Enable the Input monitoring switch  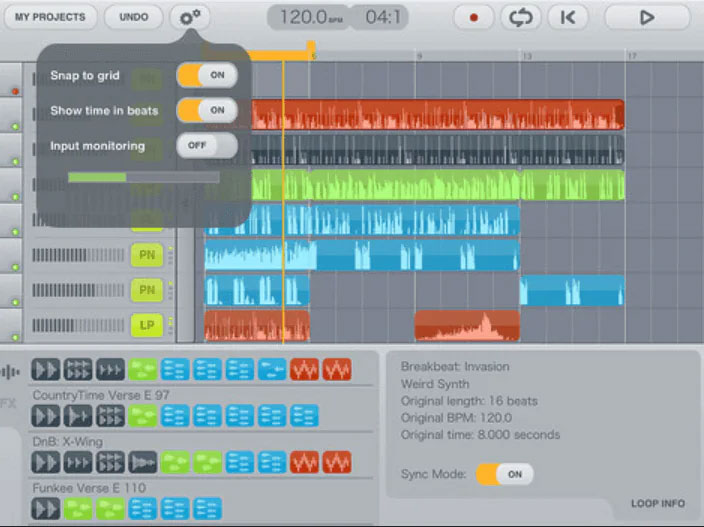(207, 145)
